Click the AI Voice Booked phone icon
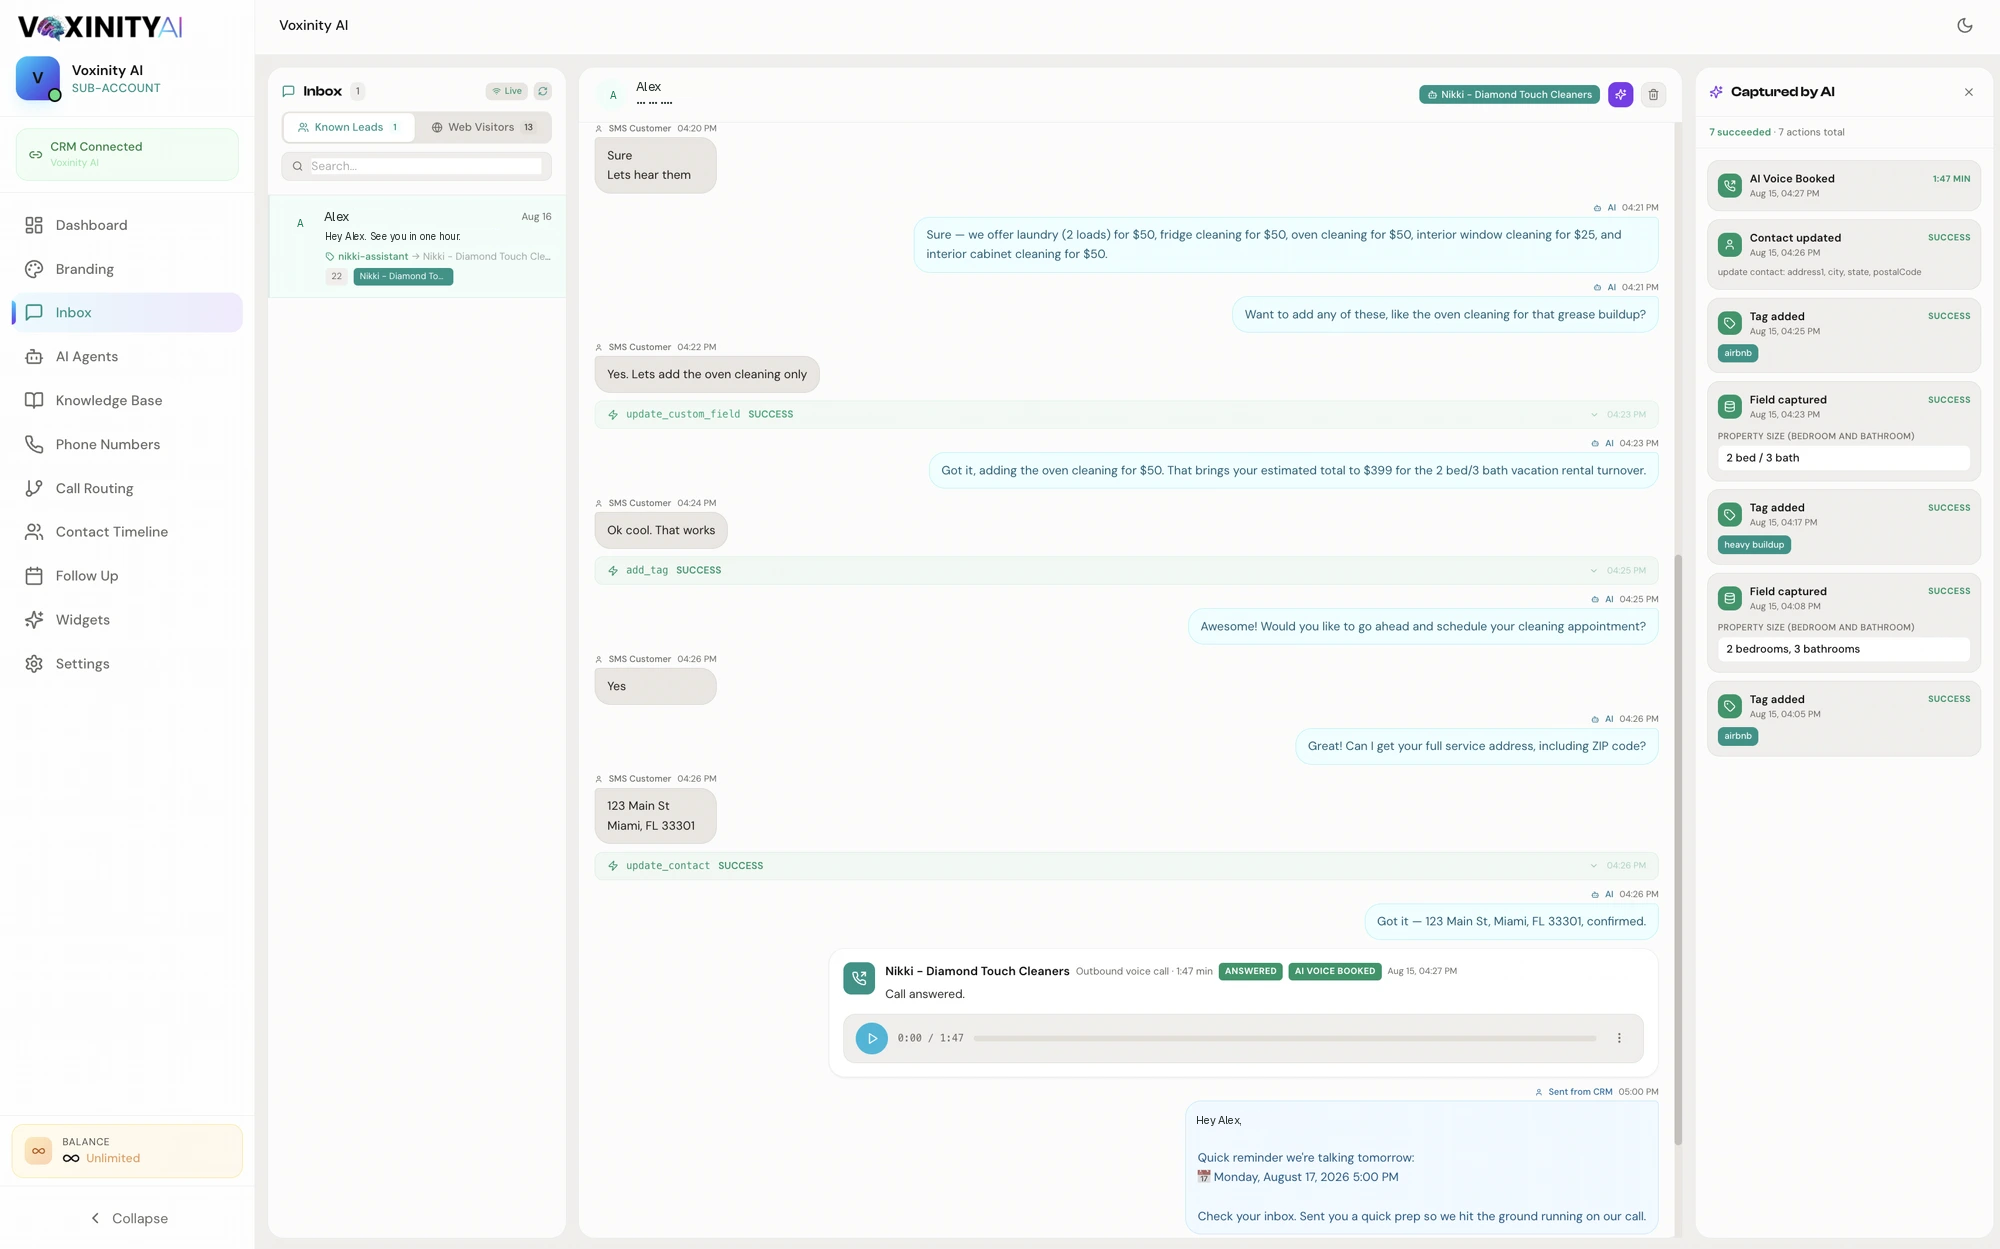Viewport: 2000px width, 1249px height. (x=1729, y=186)
